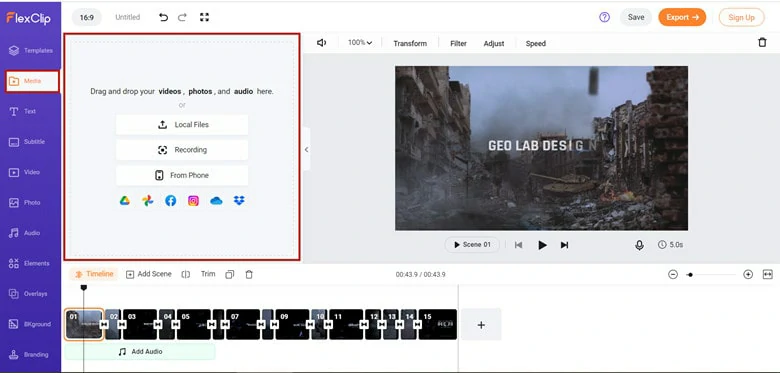Delete scene using timeline trash icon

pos(249,275)
